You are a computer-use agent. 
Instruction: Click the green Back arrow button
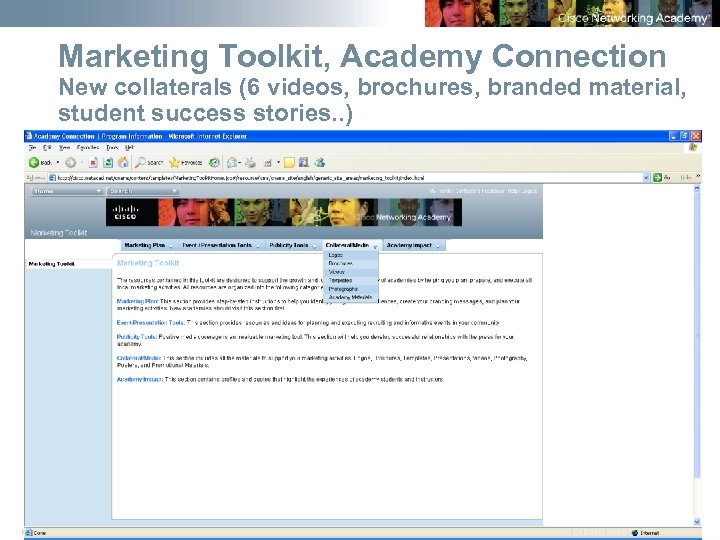click(34, 162)
